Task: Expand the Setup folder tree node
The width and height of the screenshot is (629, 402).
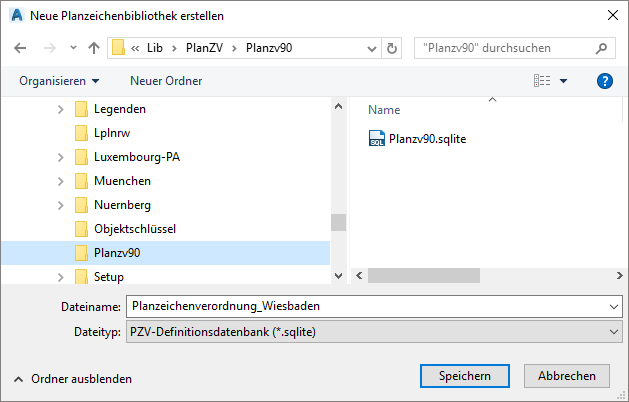Action: 61,277
